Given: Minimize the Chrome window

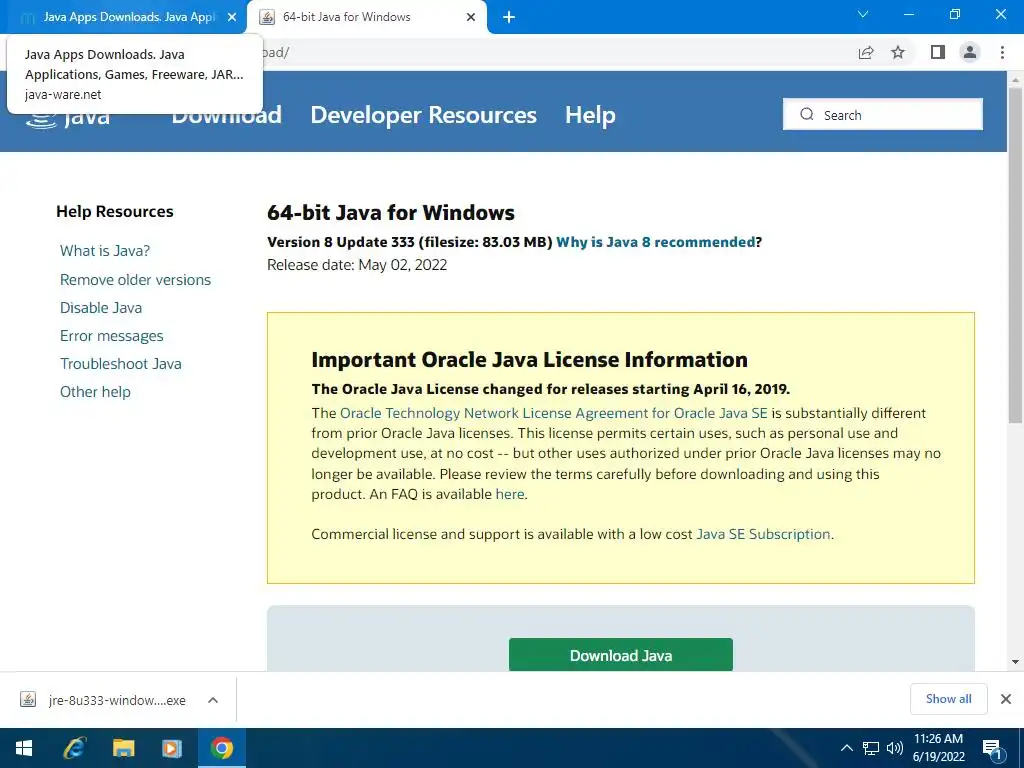Looking at the screenshot, I should click(908, 14).
